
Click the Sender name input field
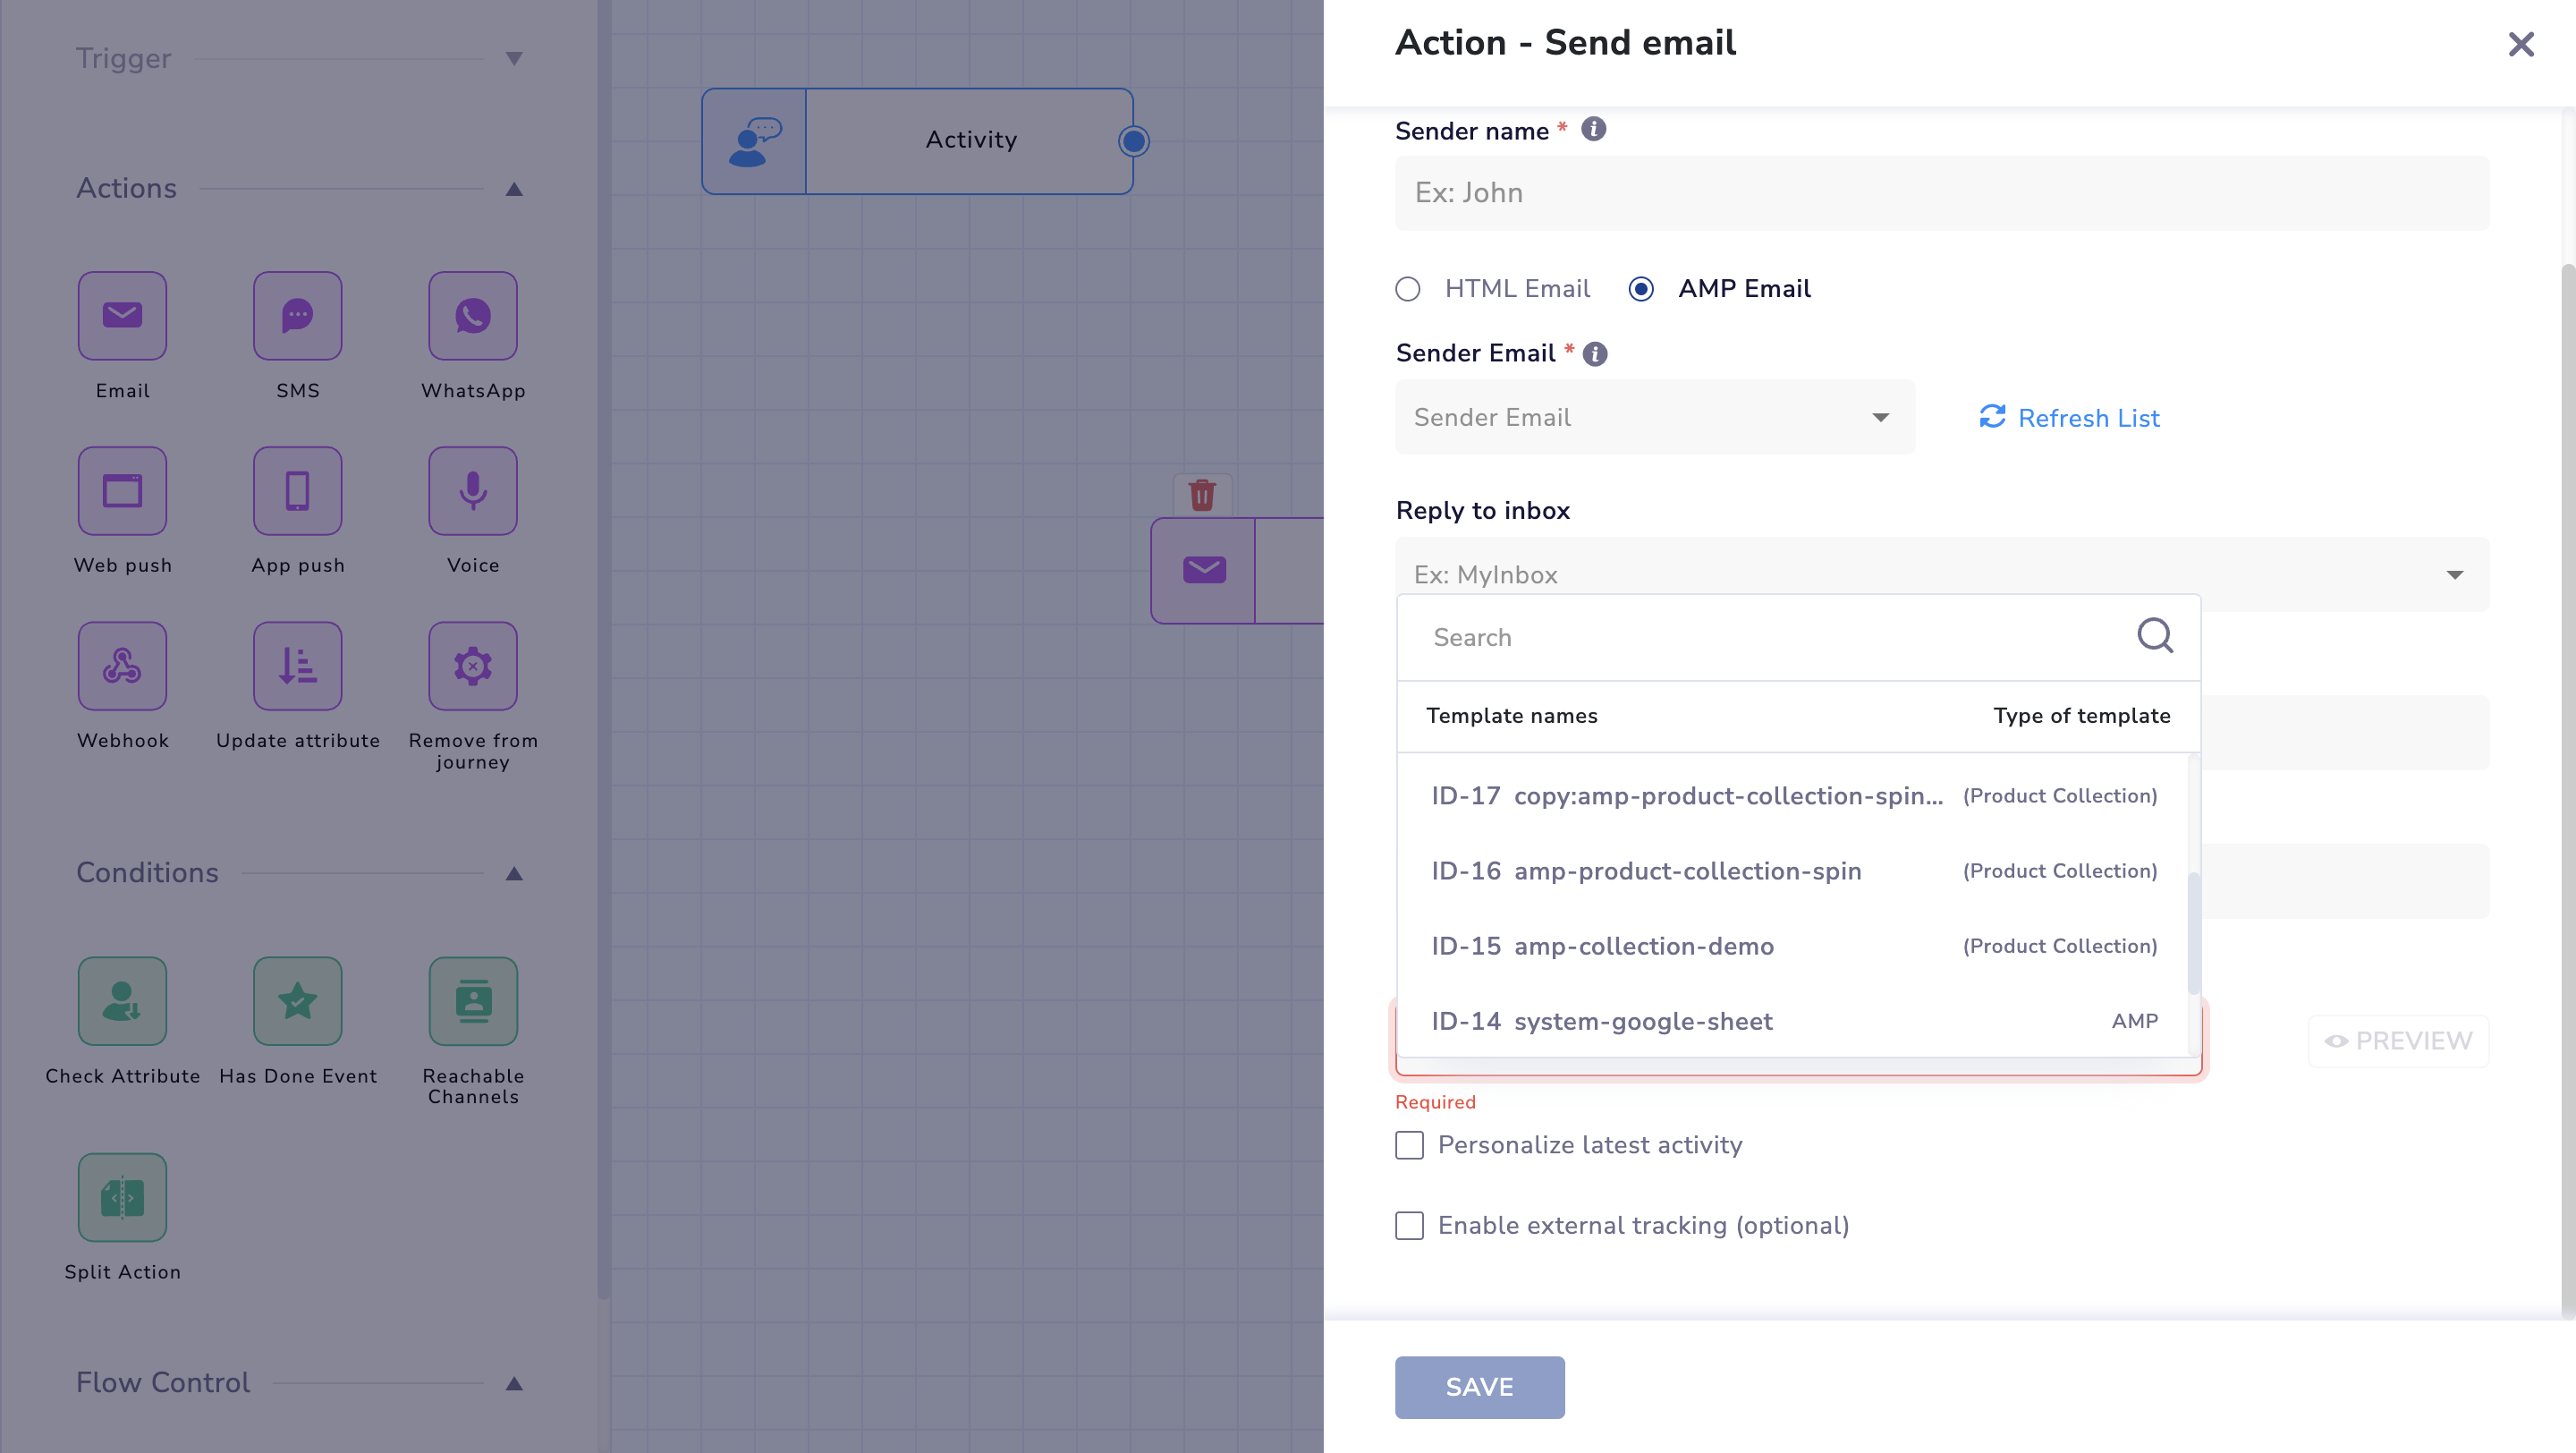(1942, 193)
